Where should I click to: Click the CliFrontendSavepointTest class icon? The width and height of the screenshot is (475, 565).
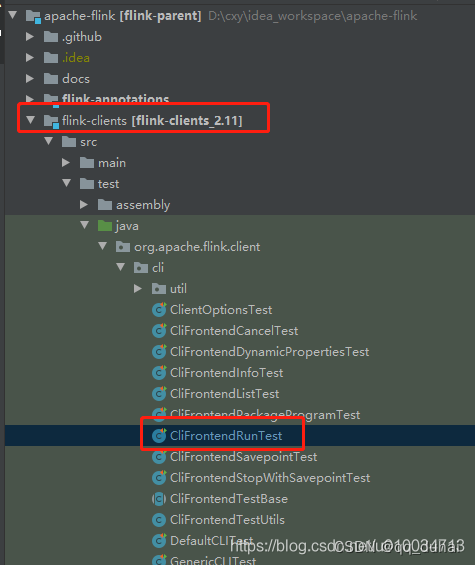click(159, 457)
